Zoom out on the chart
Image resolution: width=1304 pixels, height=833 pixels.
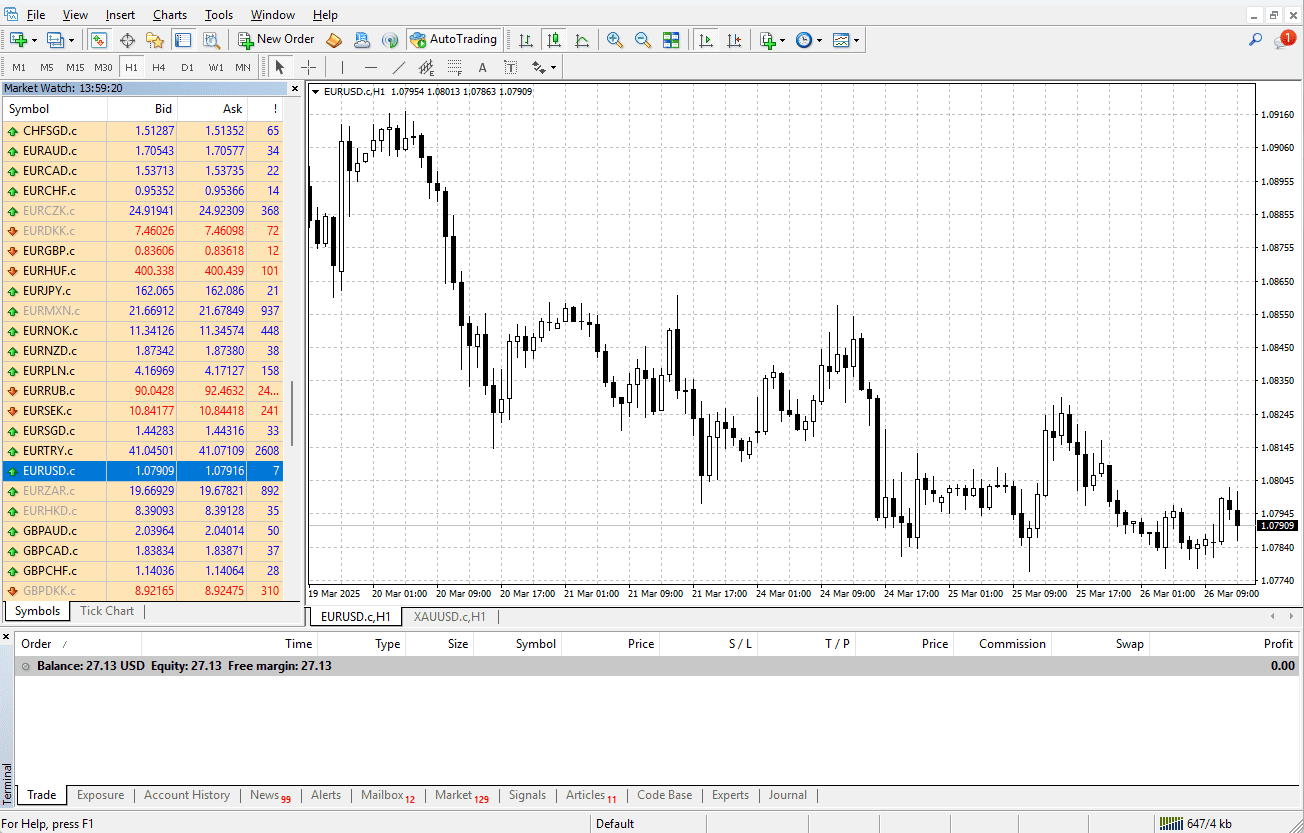point(643,40)
